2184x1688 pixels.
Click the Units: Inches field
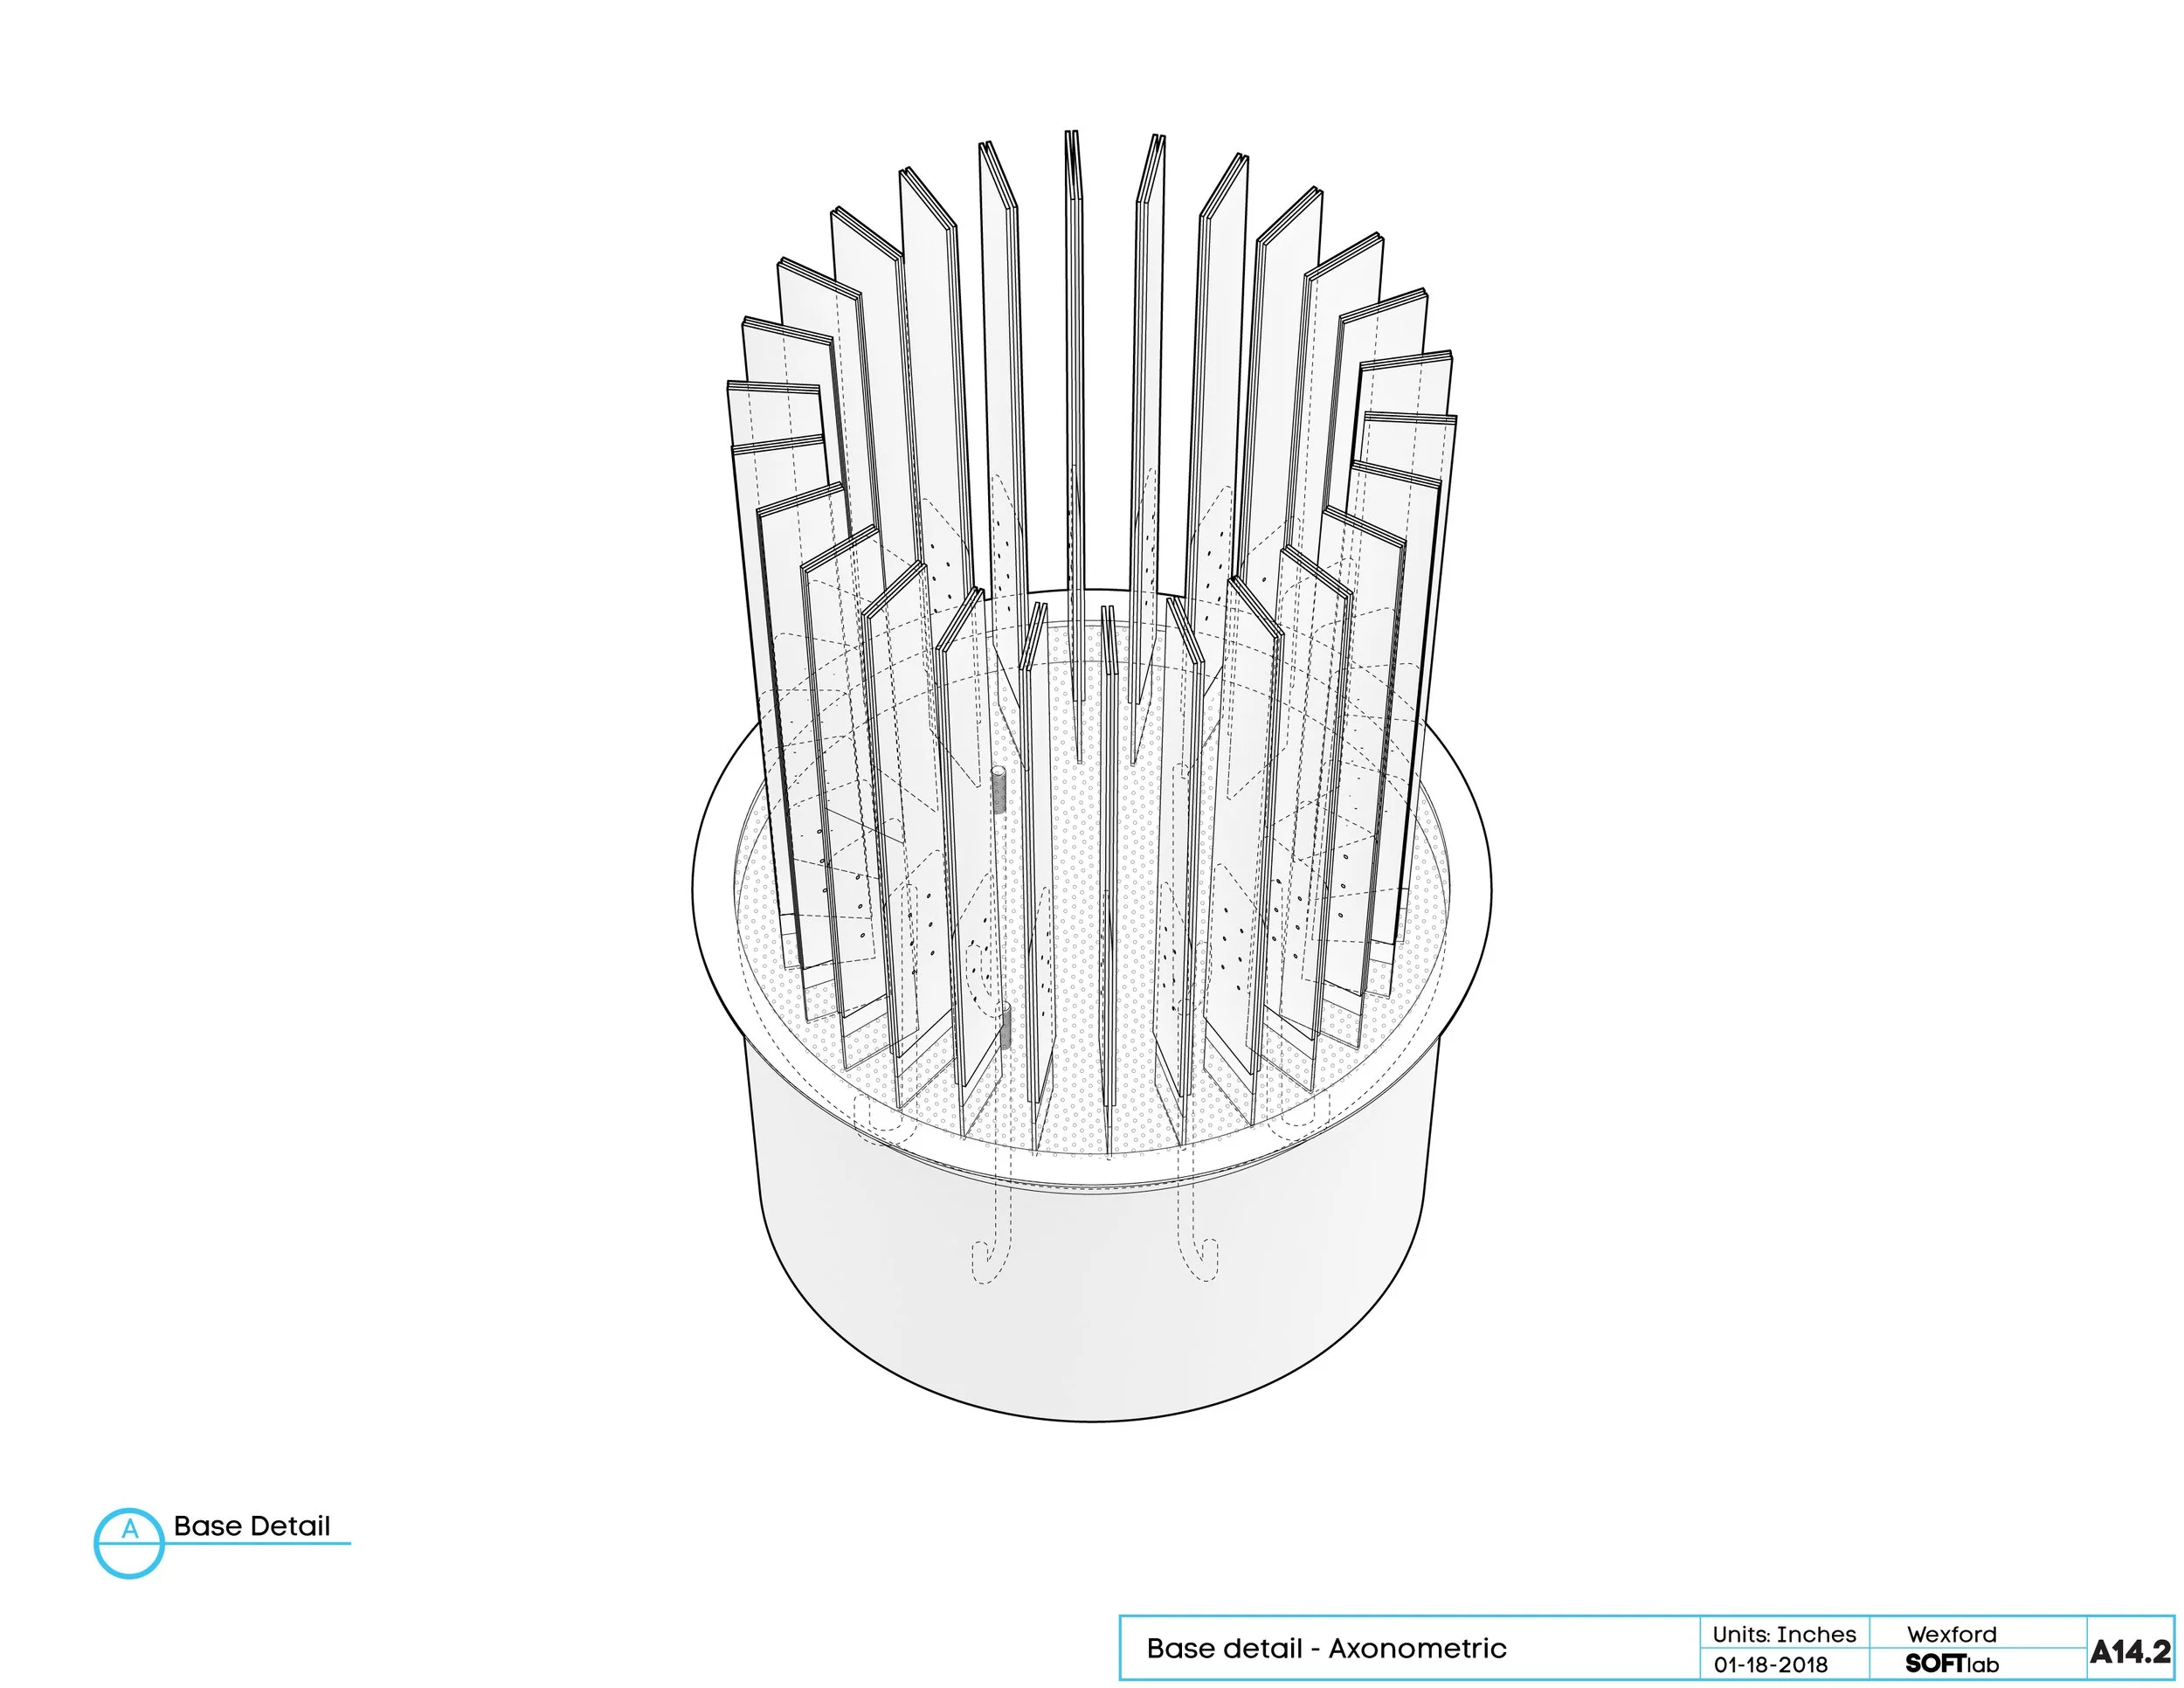(1784, 1635)
